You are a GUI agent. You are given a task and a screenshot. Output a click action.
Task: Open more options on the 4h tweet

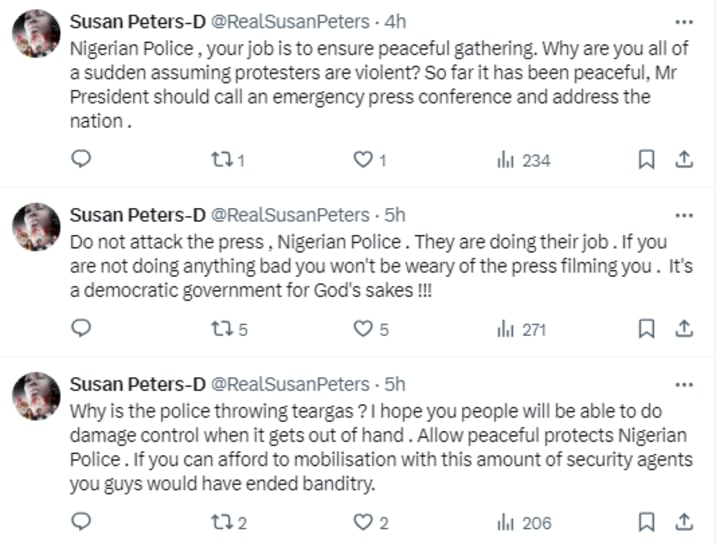tap(684, 22)
